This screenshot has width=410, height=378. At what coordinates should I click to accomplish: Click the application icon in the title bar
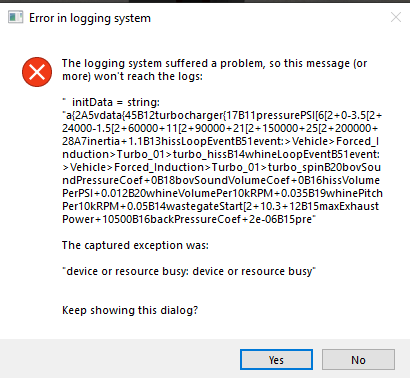[16, 17]
